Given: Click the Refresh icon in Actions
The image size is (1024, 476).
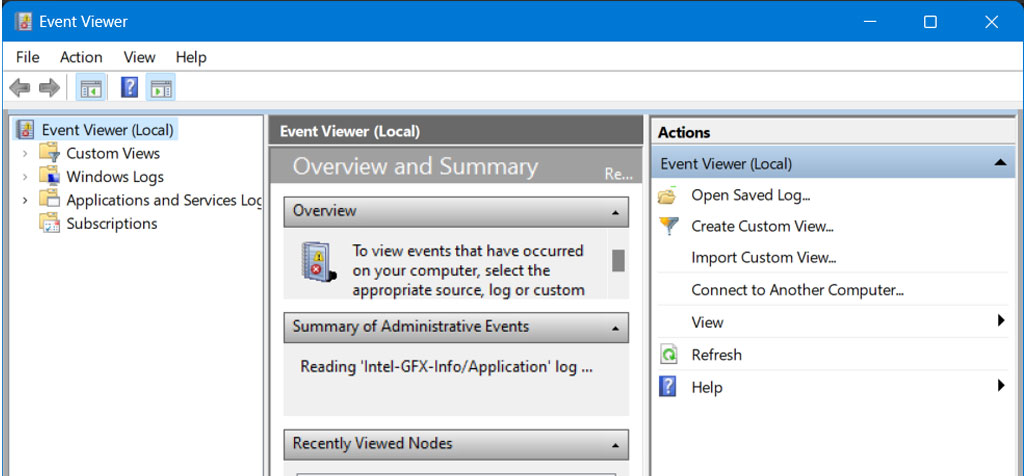Looking at the screenshot, I should coord(668,355).
